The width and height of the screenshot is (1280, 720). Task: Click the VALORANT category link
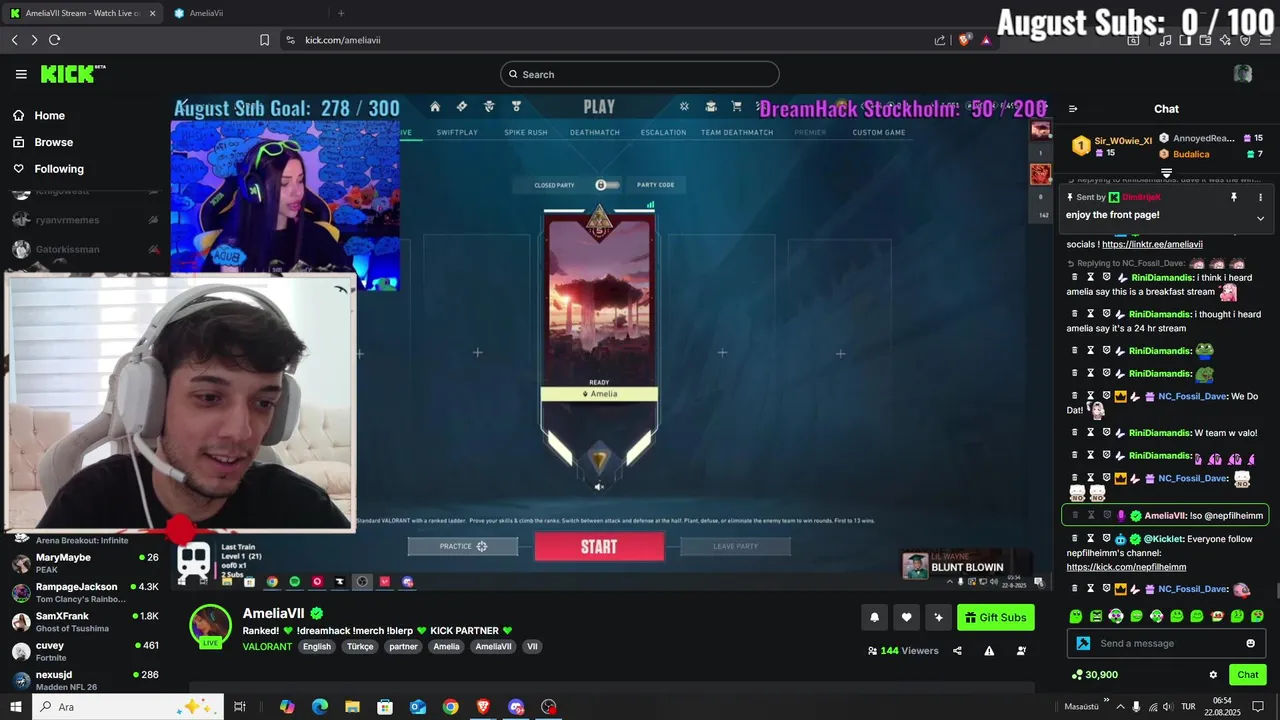coord(267,647)
